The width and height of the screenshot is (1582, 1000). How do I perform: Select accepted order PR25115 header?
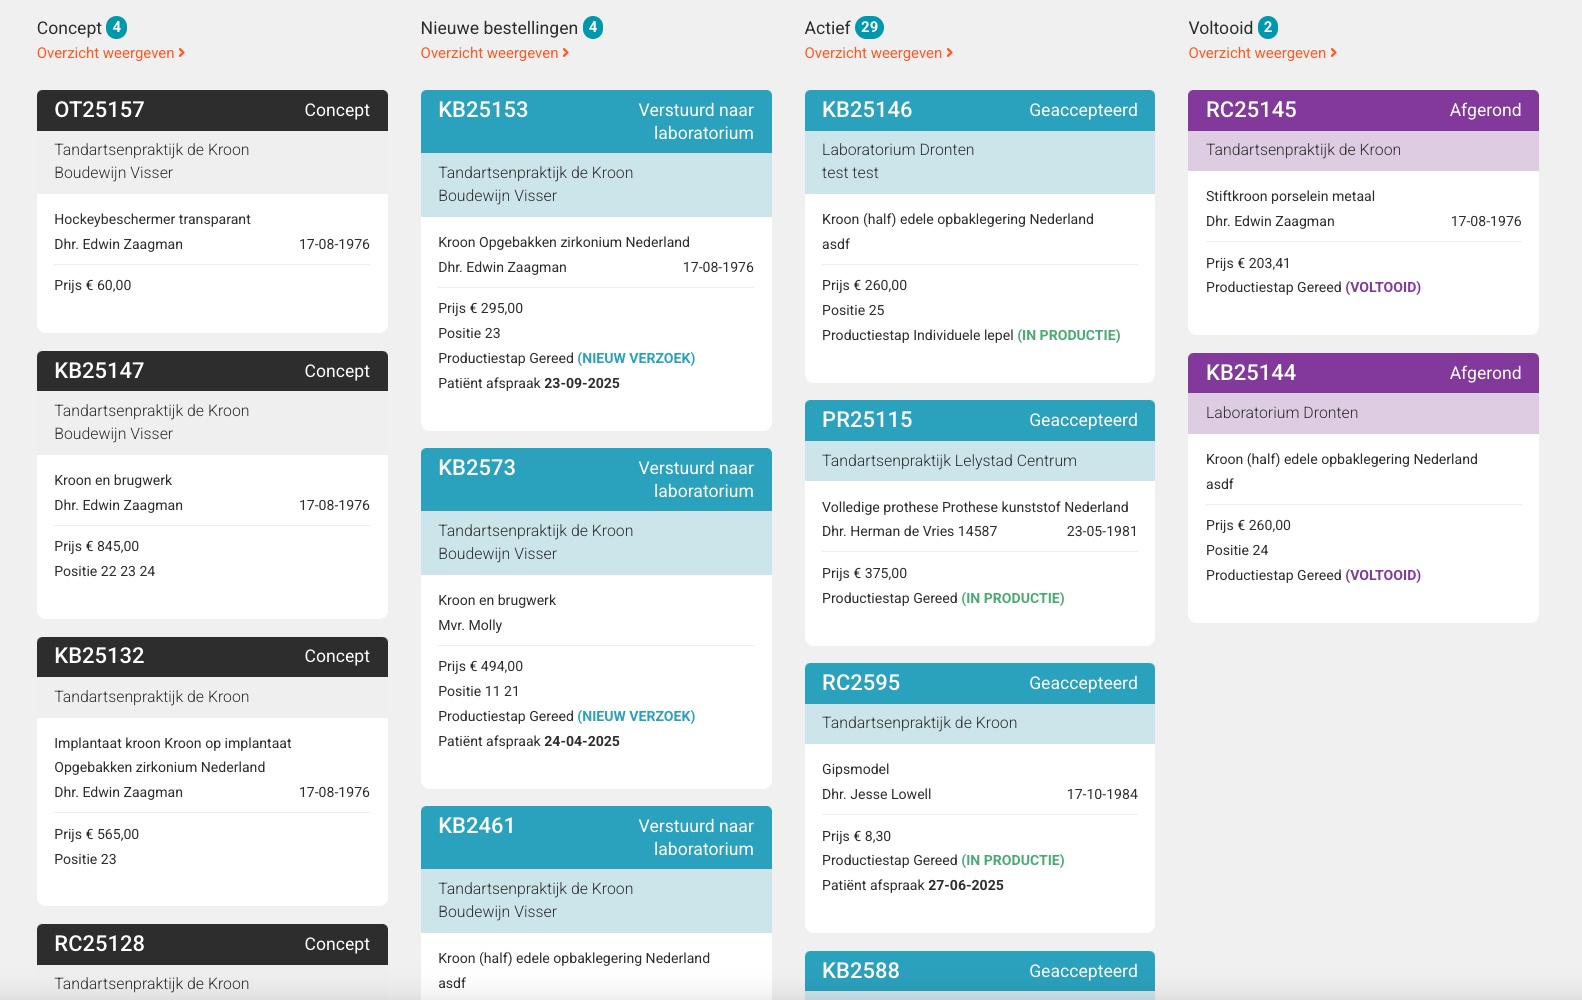pyautogui.click(x=979, y=420)
